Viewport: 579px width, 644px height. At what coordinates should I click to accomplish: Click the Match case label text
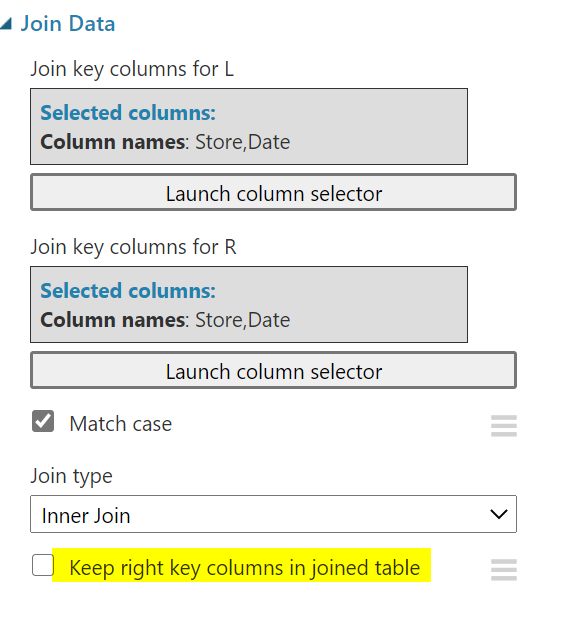tap(121, 424)
